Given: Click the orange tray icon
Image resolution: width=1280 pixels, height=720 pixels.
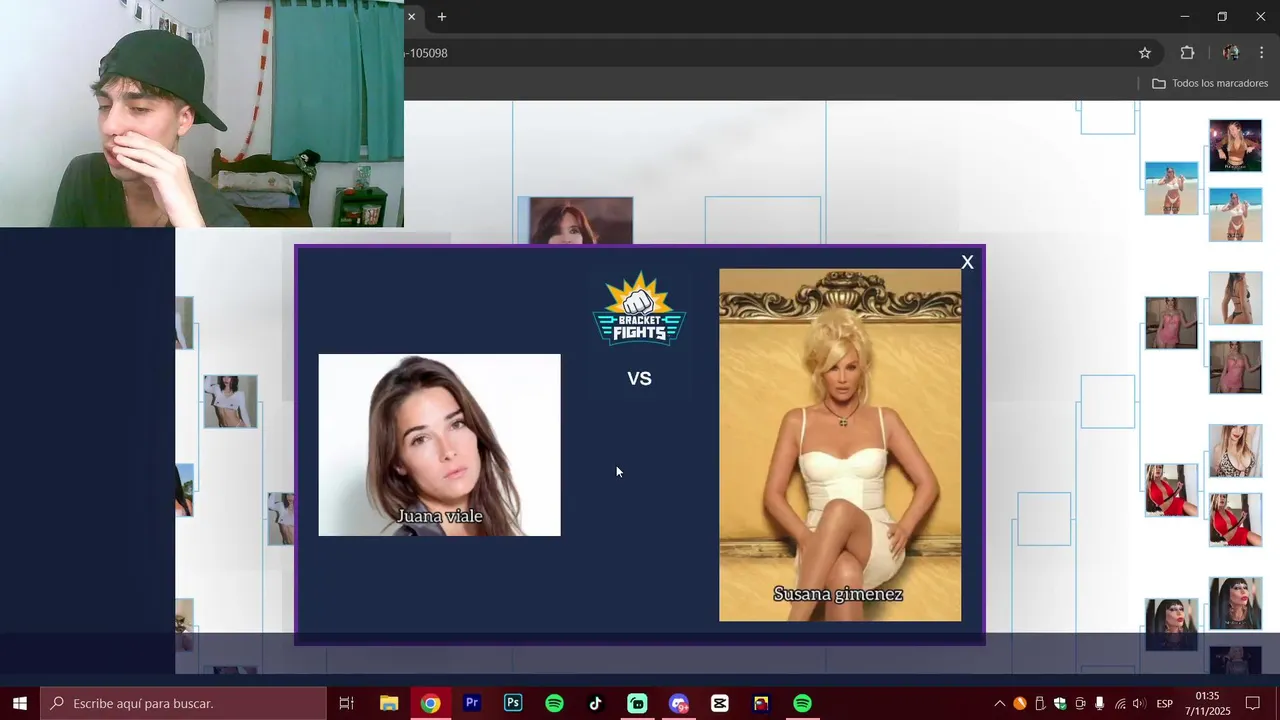Looking at the screenshot, I should (x=1020, y=704).
